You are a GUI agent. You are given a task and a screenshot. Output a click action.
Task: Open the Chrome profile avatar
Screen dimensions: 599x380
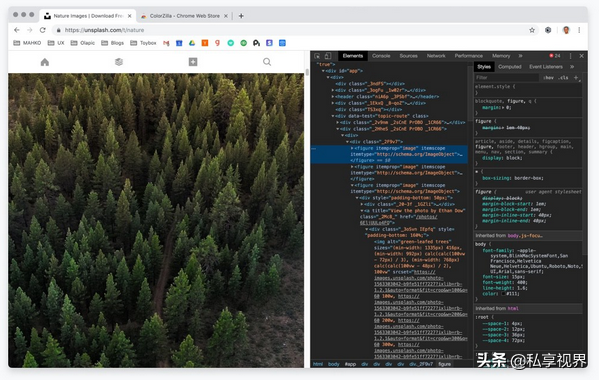566,30
